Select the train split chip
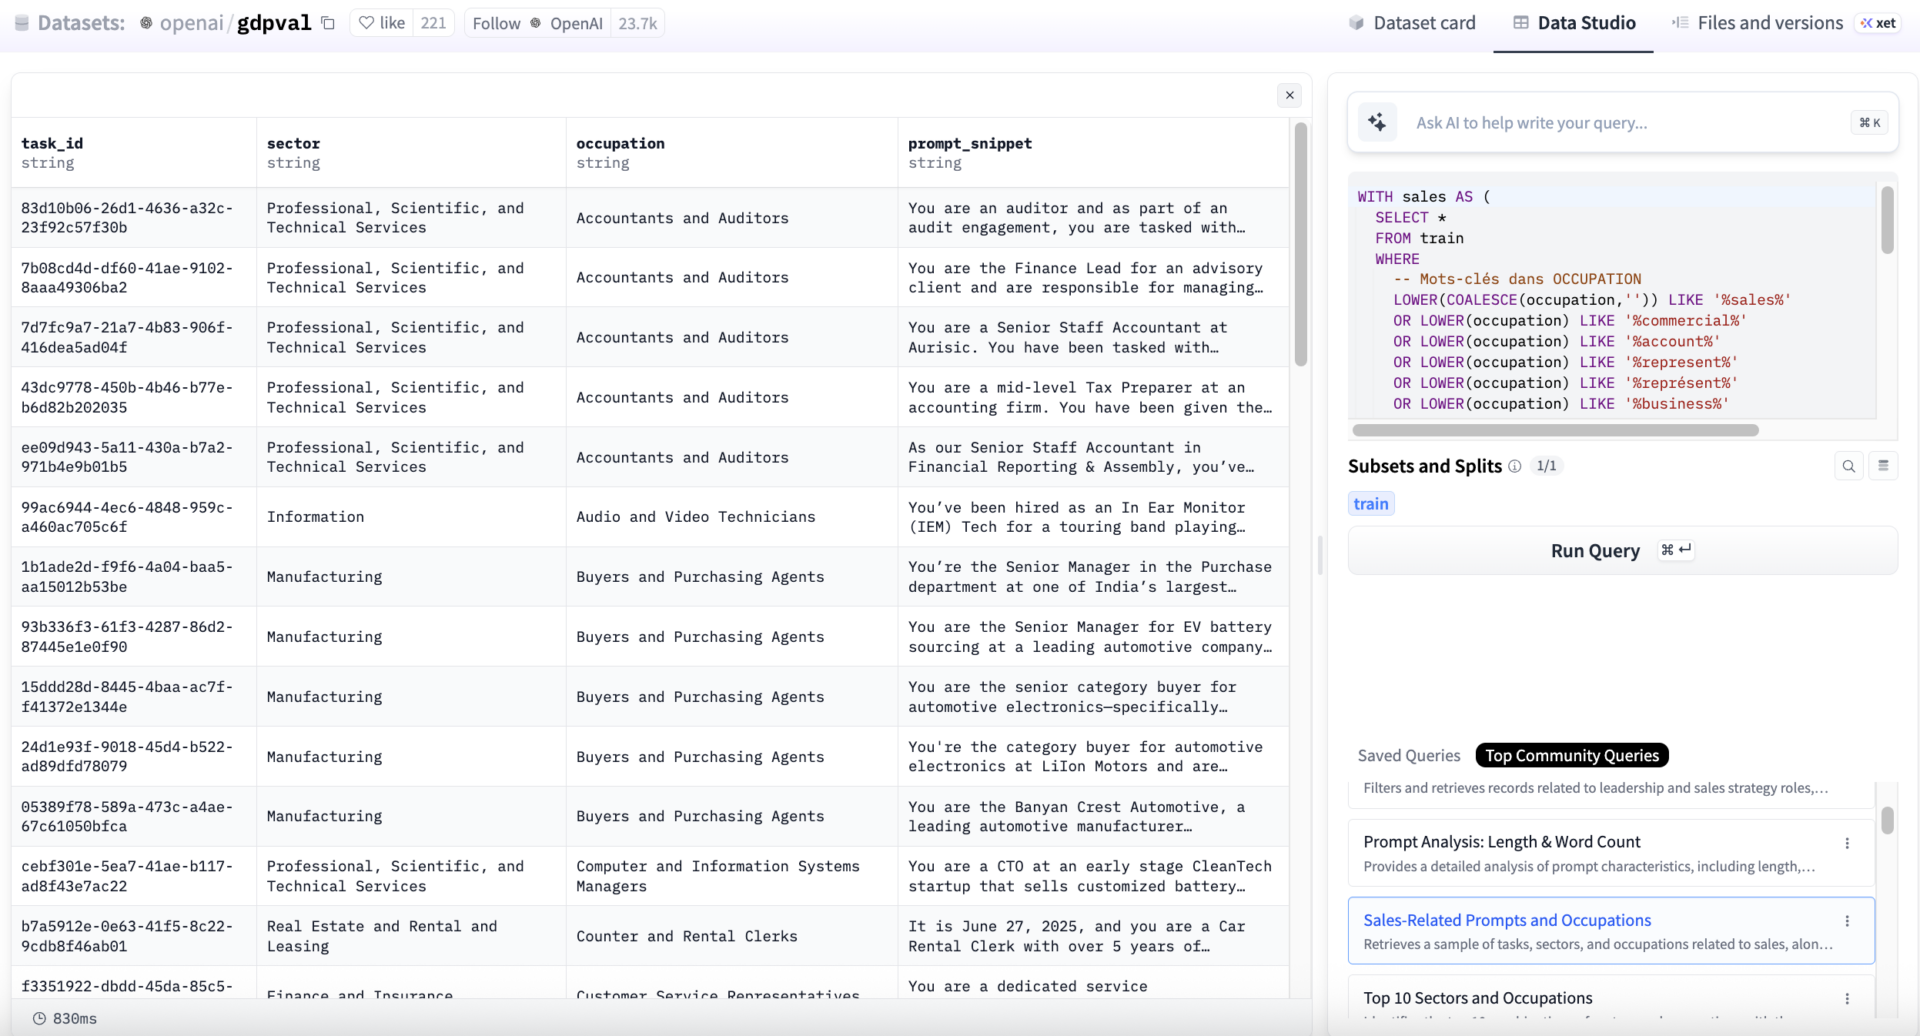The width and height of the screenshot is (1920, 1036). pyautogui.click(x=1370, y=504)
